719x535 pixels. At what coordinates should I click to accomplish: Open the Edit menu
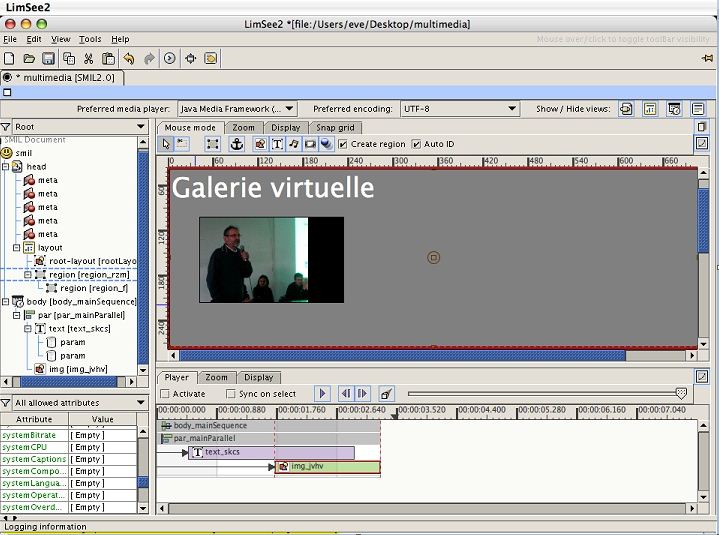tap(33, 39)
